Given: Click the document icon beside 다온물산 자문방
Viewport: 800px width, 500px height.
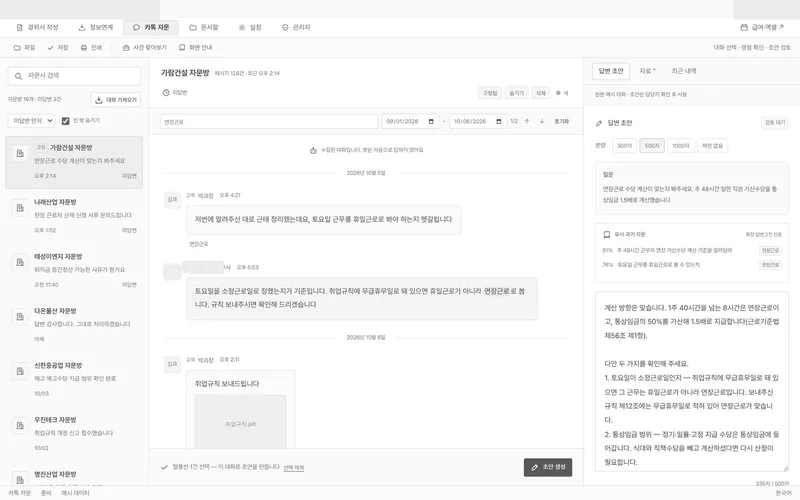Looking at the screenshot, I should click(x=20, y=317).
